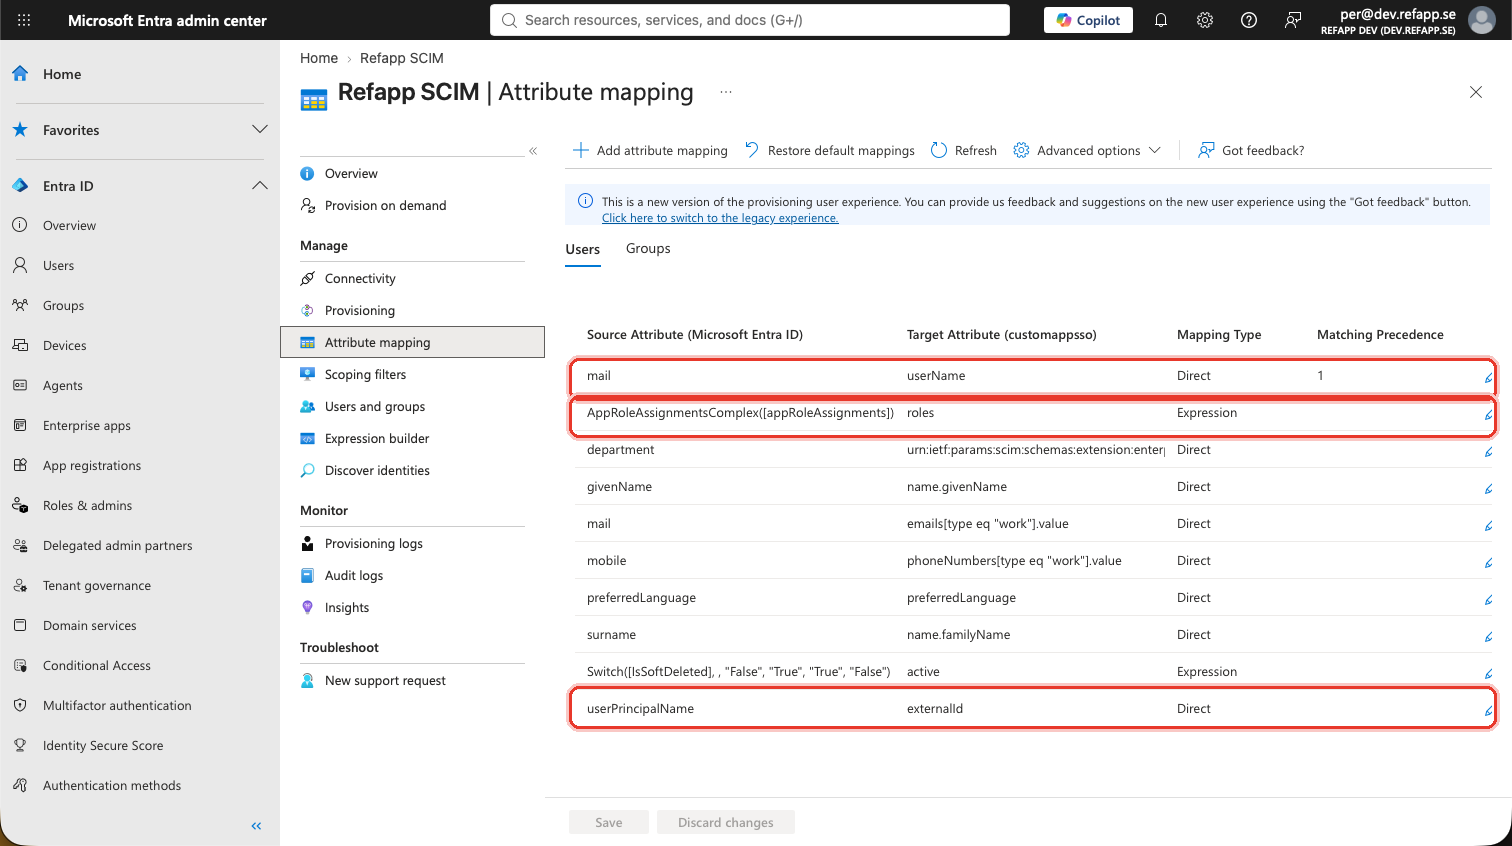Edit the userPrincipalName mapping pencil icon
Image resolution: width=1512 pixels, height=846 pixels.
point(1488,711)
